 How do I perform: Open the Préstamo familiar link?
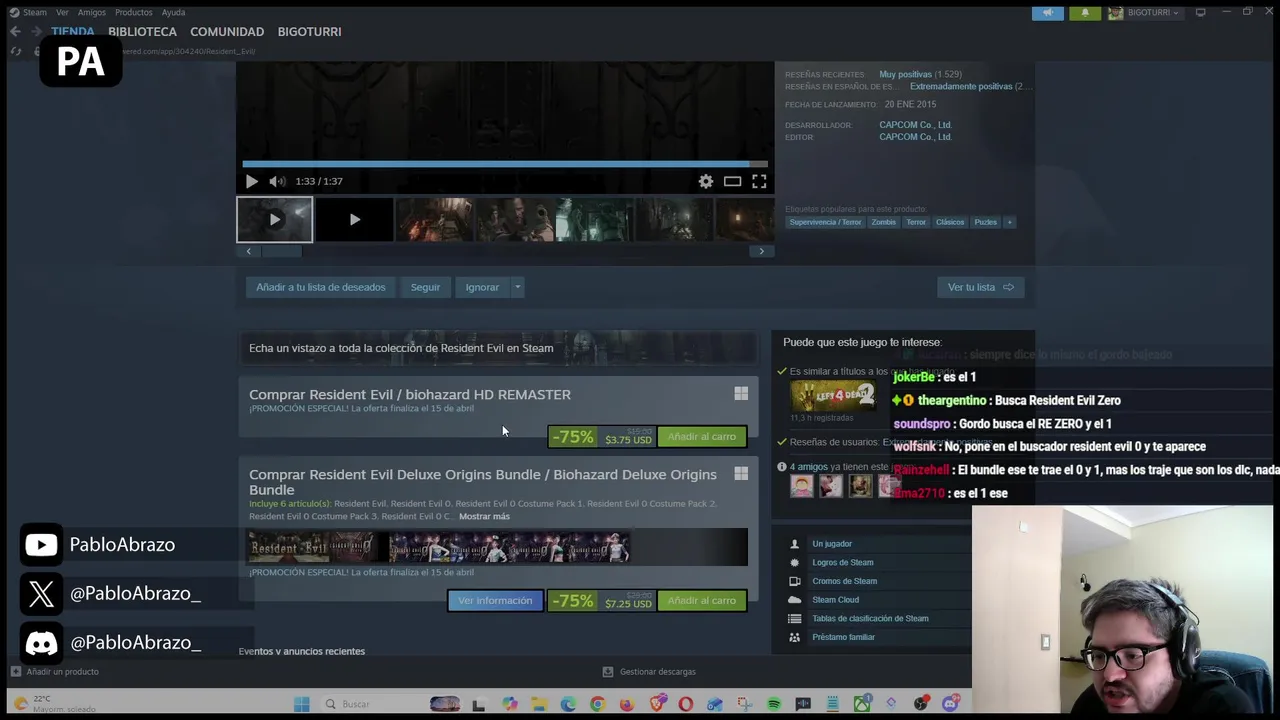844,637
